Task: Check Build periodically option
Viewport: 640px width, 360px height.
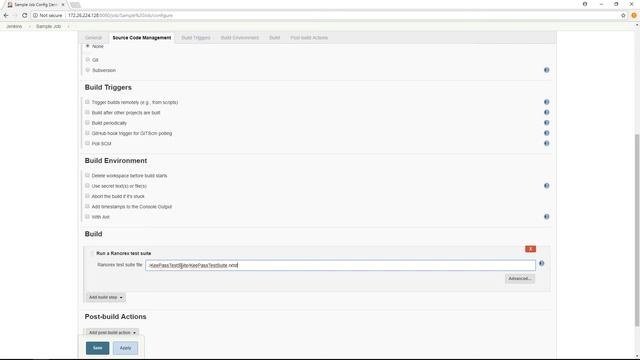Action: [87, 123]
